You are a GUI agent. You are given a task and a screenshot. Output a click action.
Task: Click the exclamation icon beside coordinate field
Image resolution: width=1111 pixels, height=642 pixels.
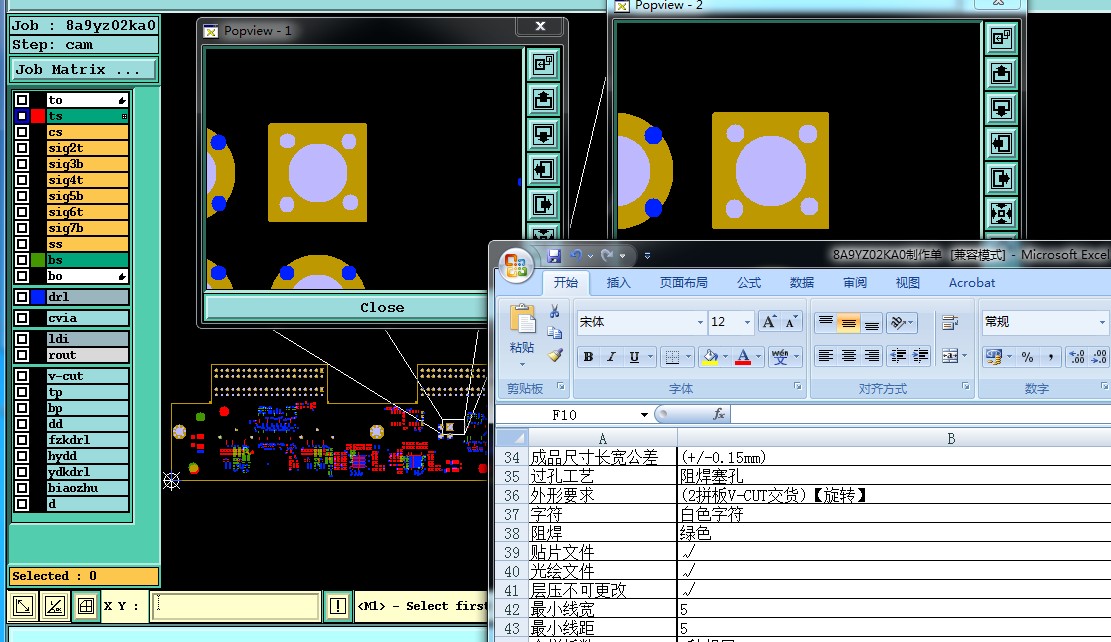pos(338,606)
